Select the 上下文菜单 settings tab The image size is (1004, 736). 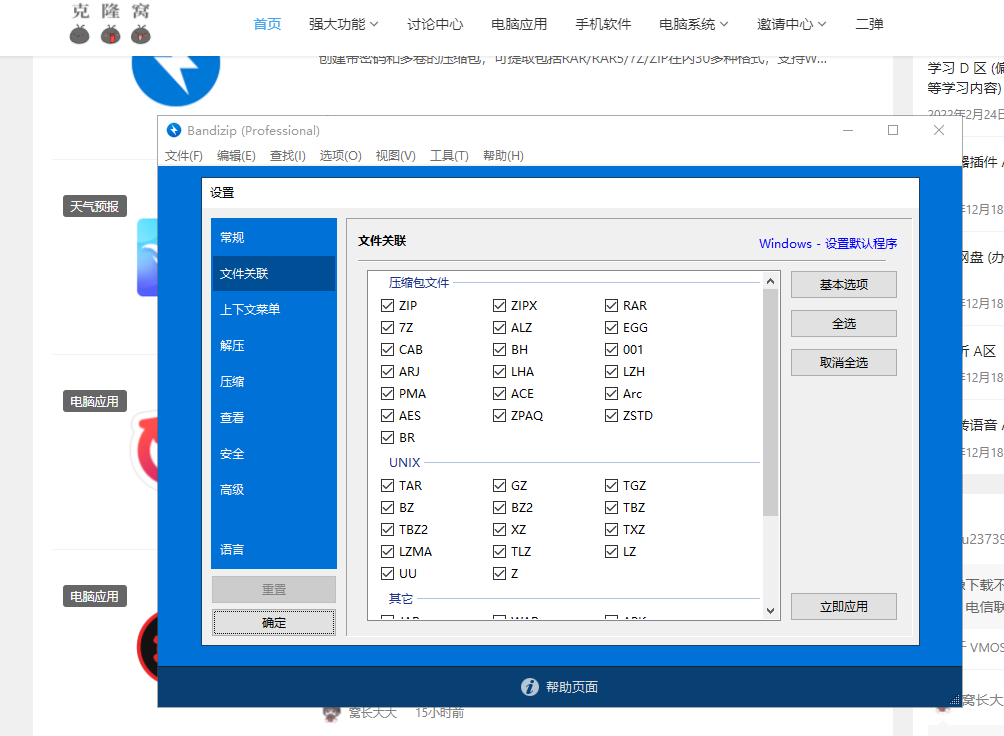click(x=273, y=309)
